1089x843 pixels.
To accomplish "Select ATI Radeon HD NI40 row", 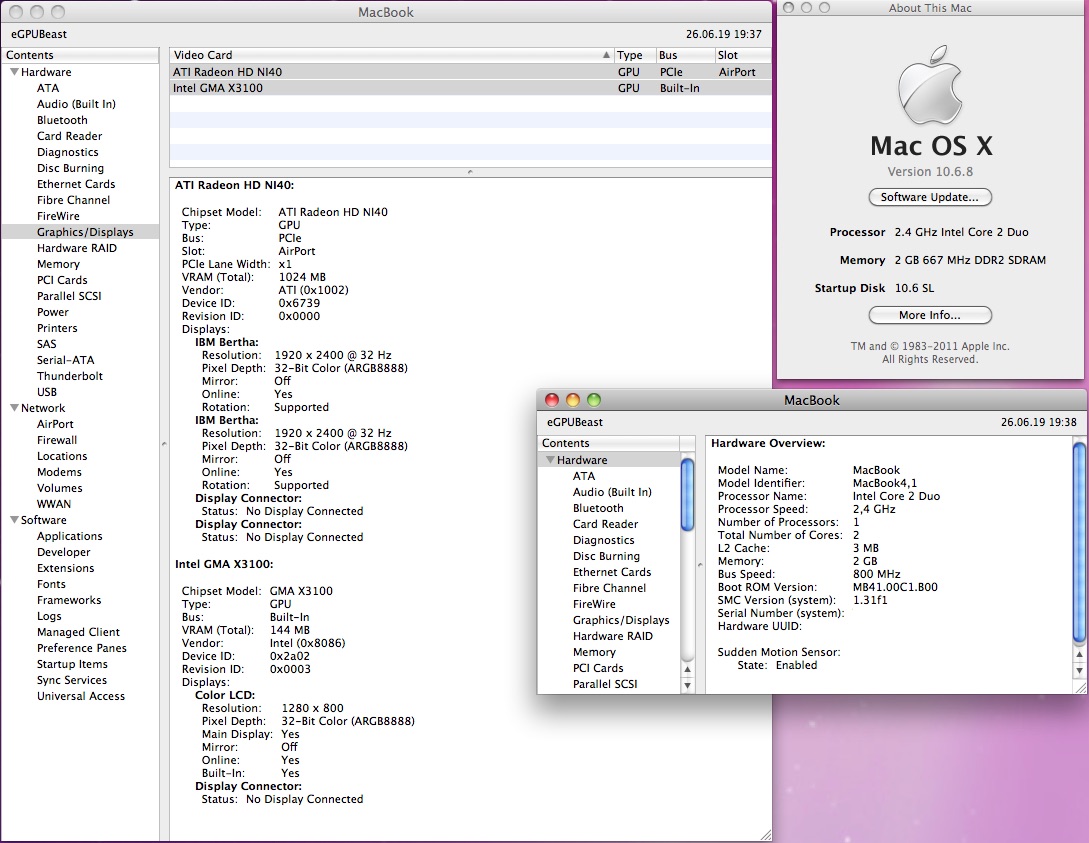I will click(x=470, y=72).
